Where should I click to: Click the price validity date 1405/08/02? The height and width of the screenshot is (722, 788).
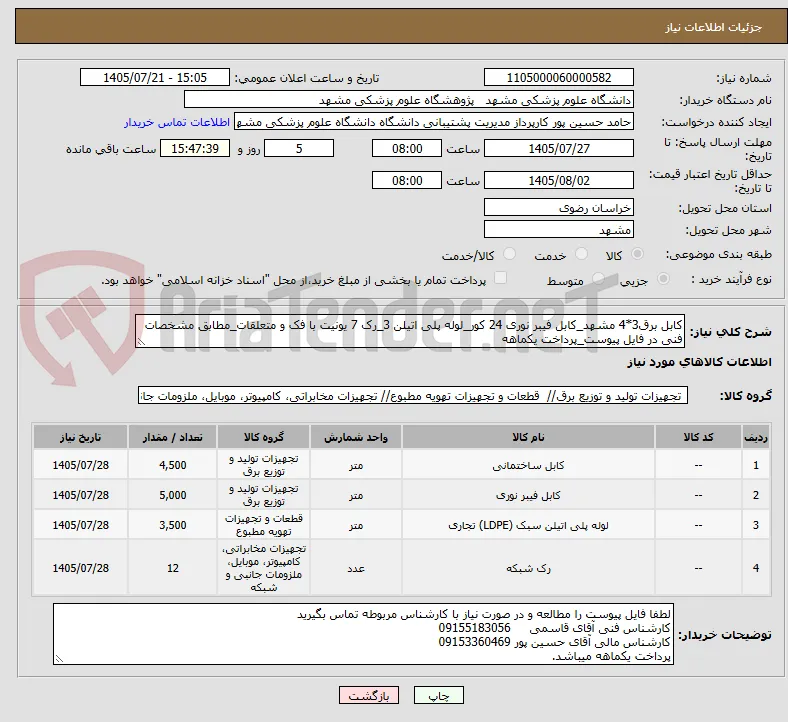pos(559,180)
